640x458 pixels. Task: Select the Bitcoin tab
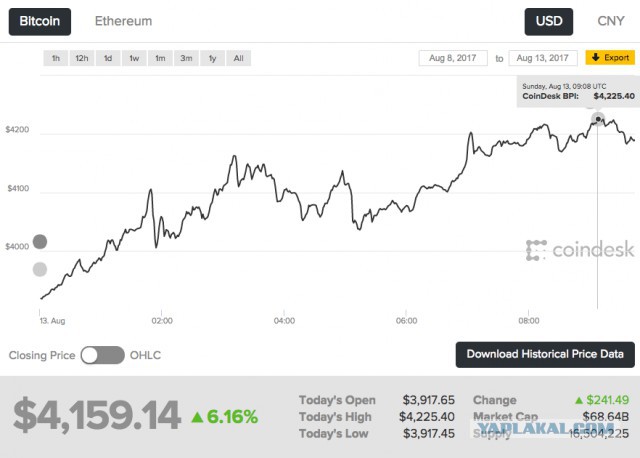[x=40, y=22]
